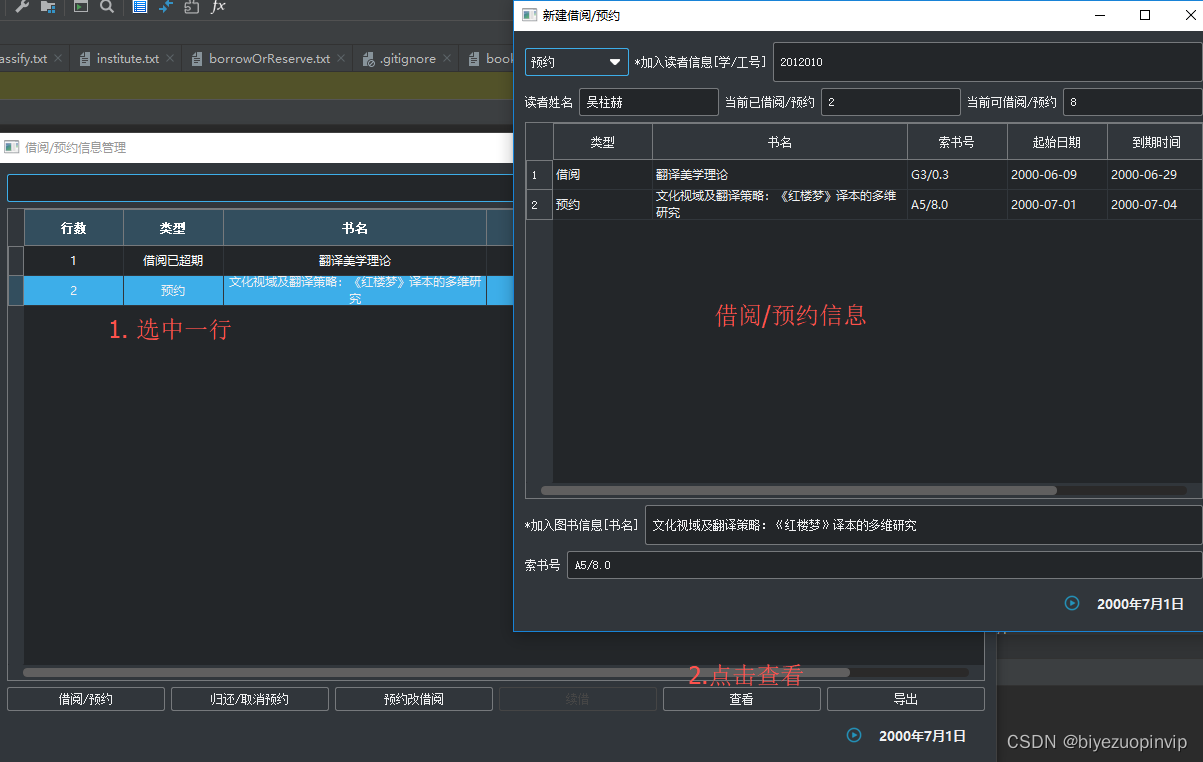1203x762 pixels.
Task: Switch to the institute.txt tab
Action: (127, 59)
